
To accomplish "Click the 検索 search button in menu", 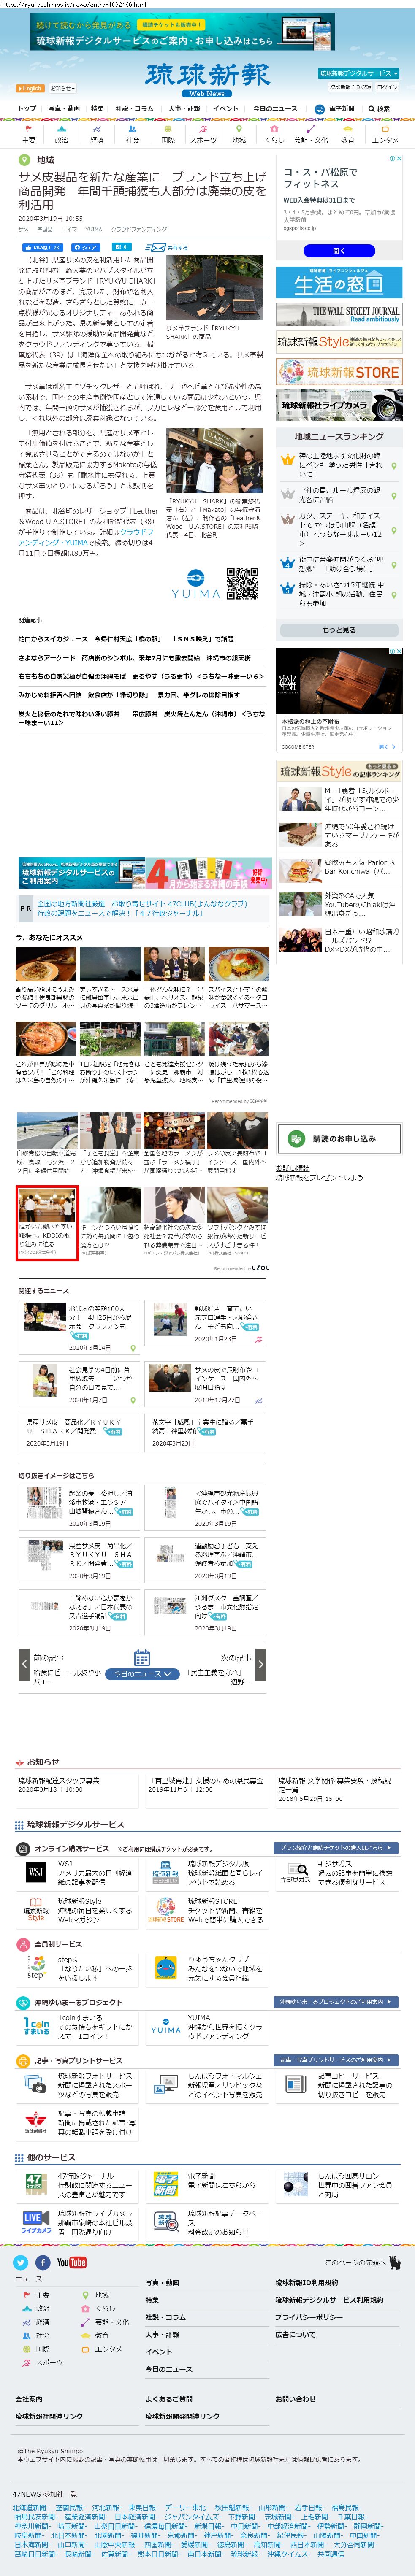I will point(380,108).
